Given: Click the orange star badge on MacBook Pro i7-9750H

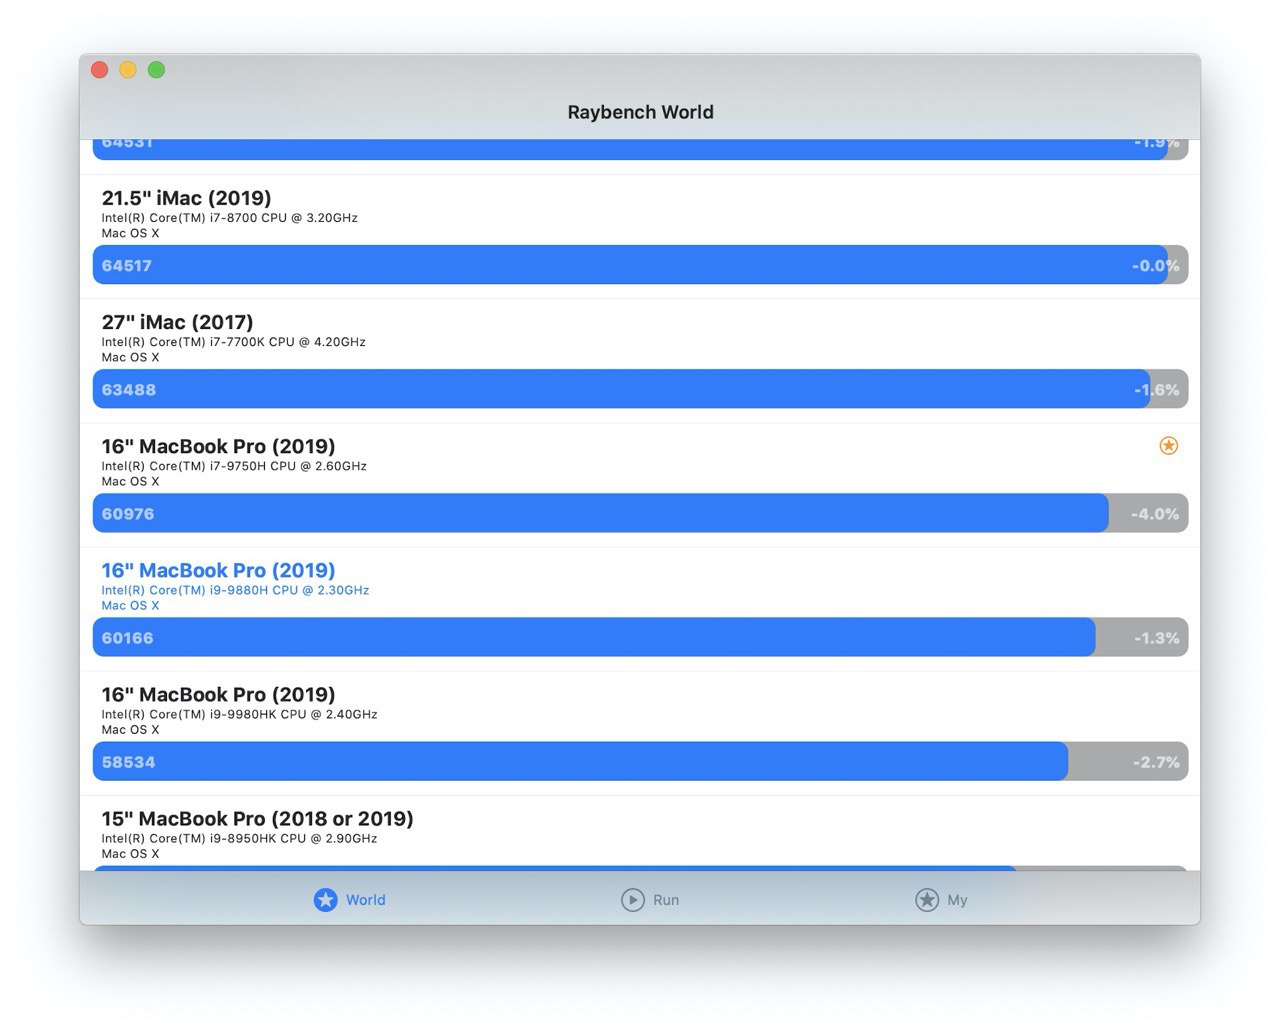Looking at the screenshot, I should click(x=1168, y=446).
